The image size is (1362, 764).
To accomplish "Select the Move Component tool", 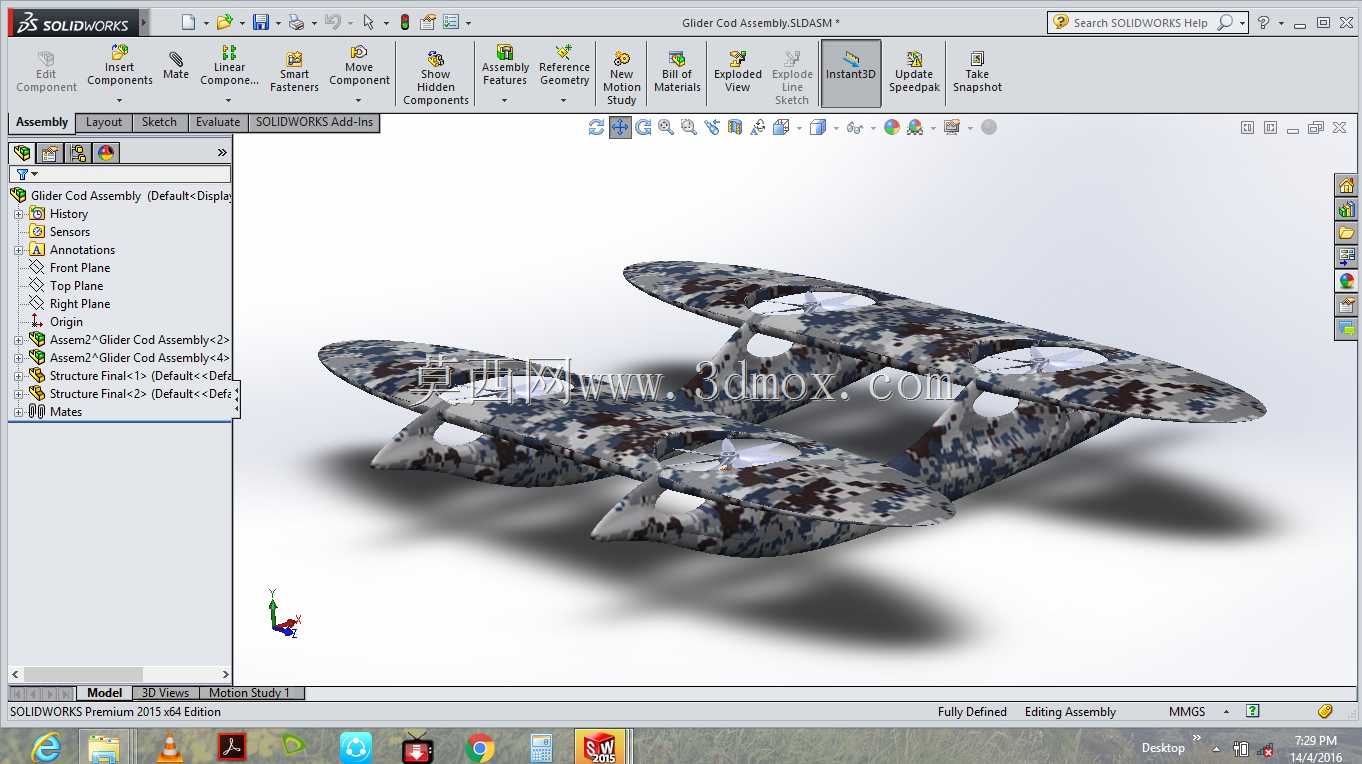I will 359,65.
